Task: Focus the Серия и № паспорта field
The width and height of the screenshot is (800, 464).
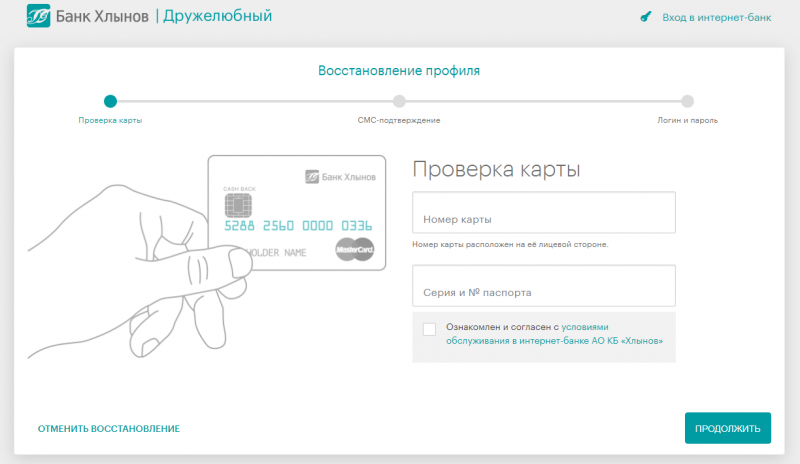Action: pos(544,285)
